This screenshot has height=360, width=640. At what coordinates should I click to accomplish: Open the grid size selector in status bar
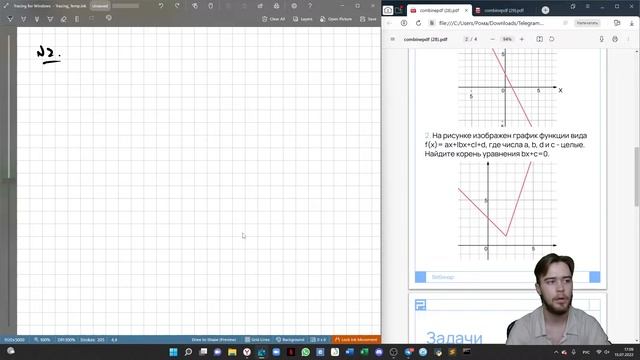pos(318,340)
